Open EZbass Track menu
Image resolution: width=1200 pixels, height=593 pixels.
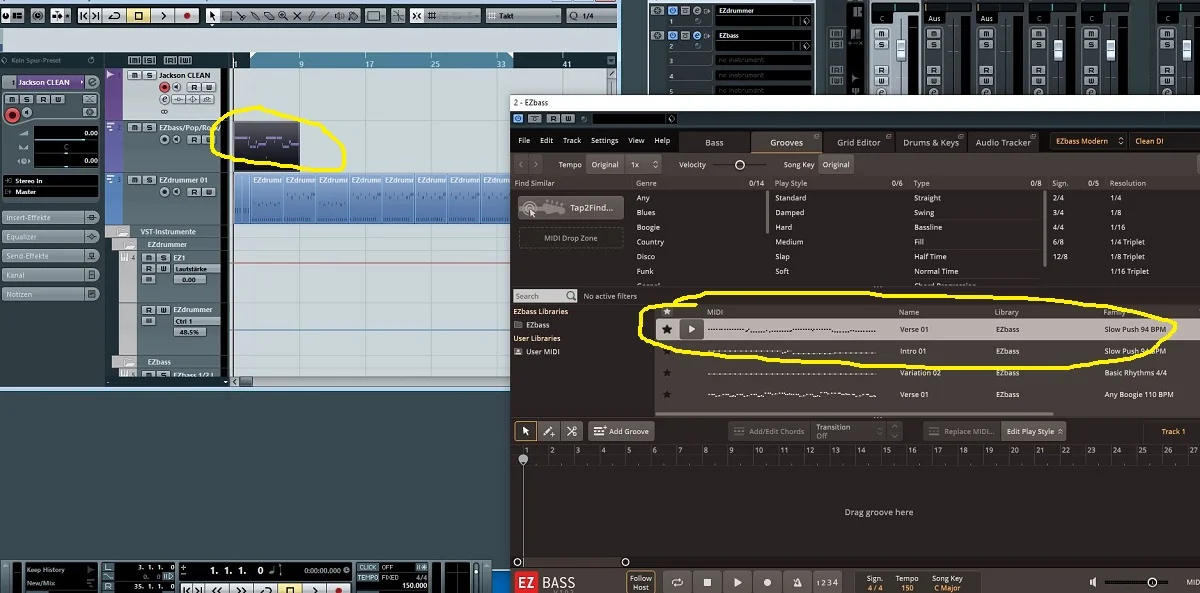[572, 141]
